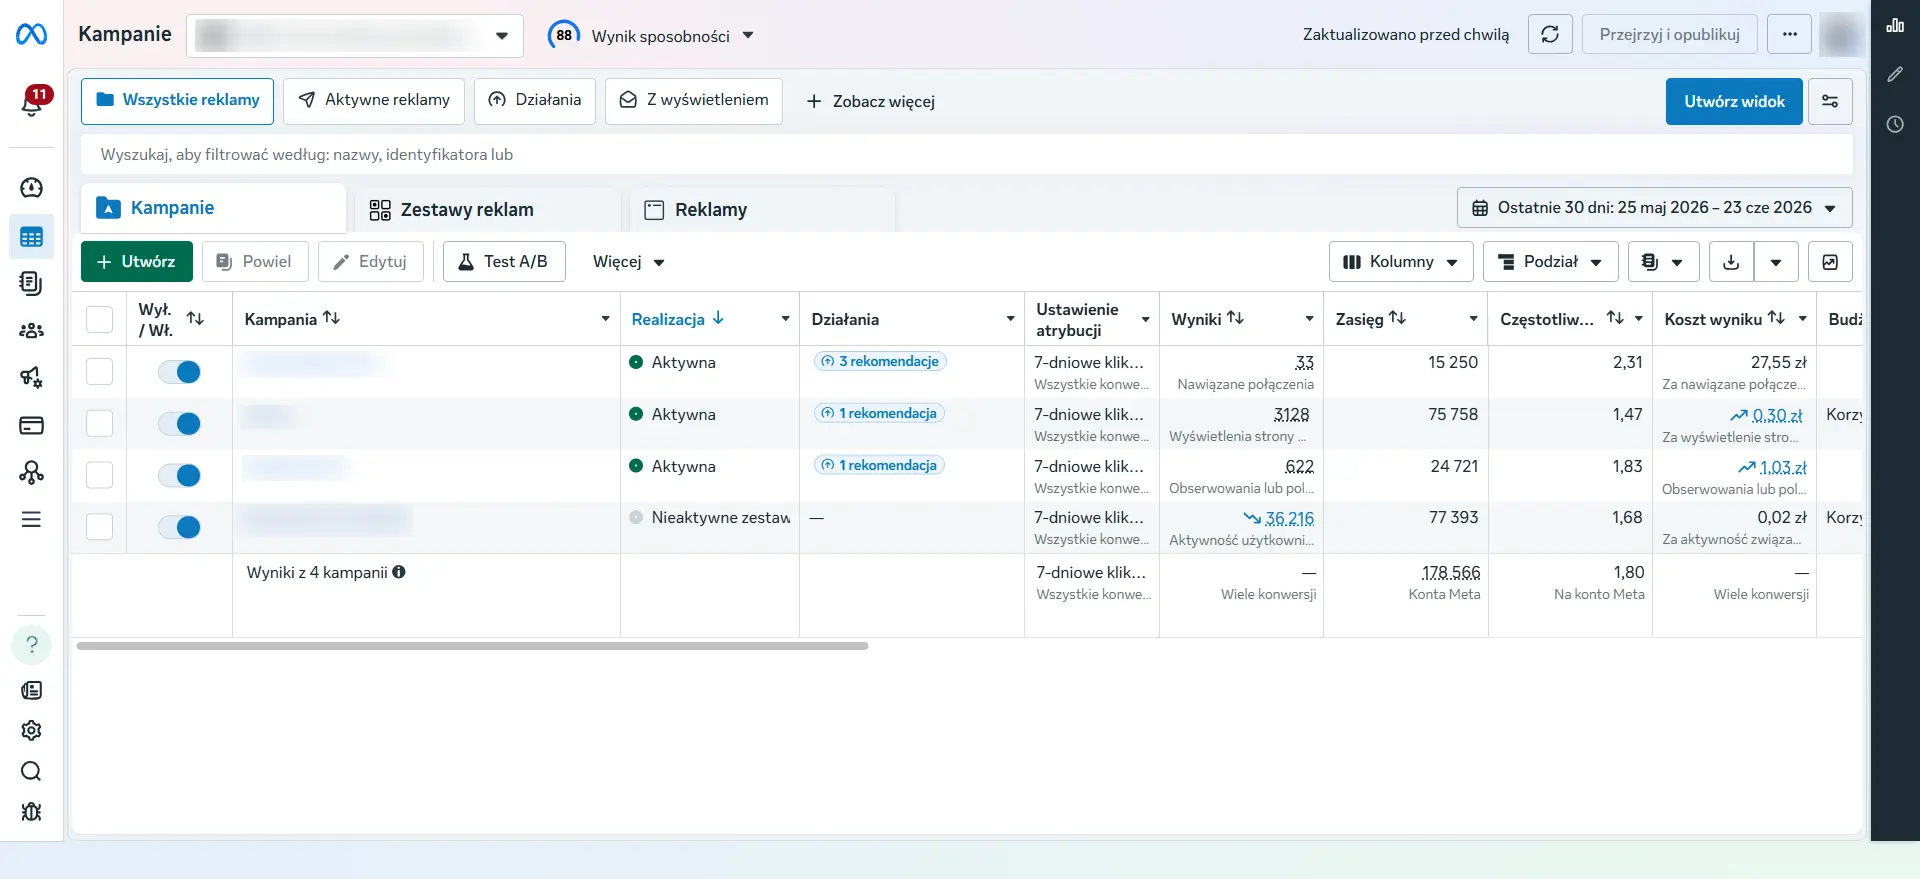
Task: Toggle off the Nieaktywne zestaw campaign
Action: pos(180,528)
